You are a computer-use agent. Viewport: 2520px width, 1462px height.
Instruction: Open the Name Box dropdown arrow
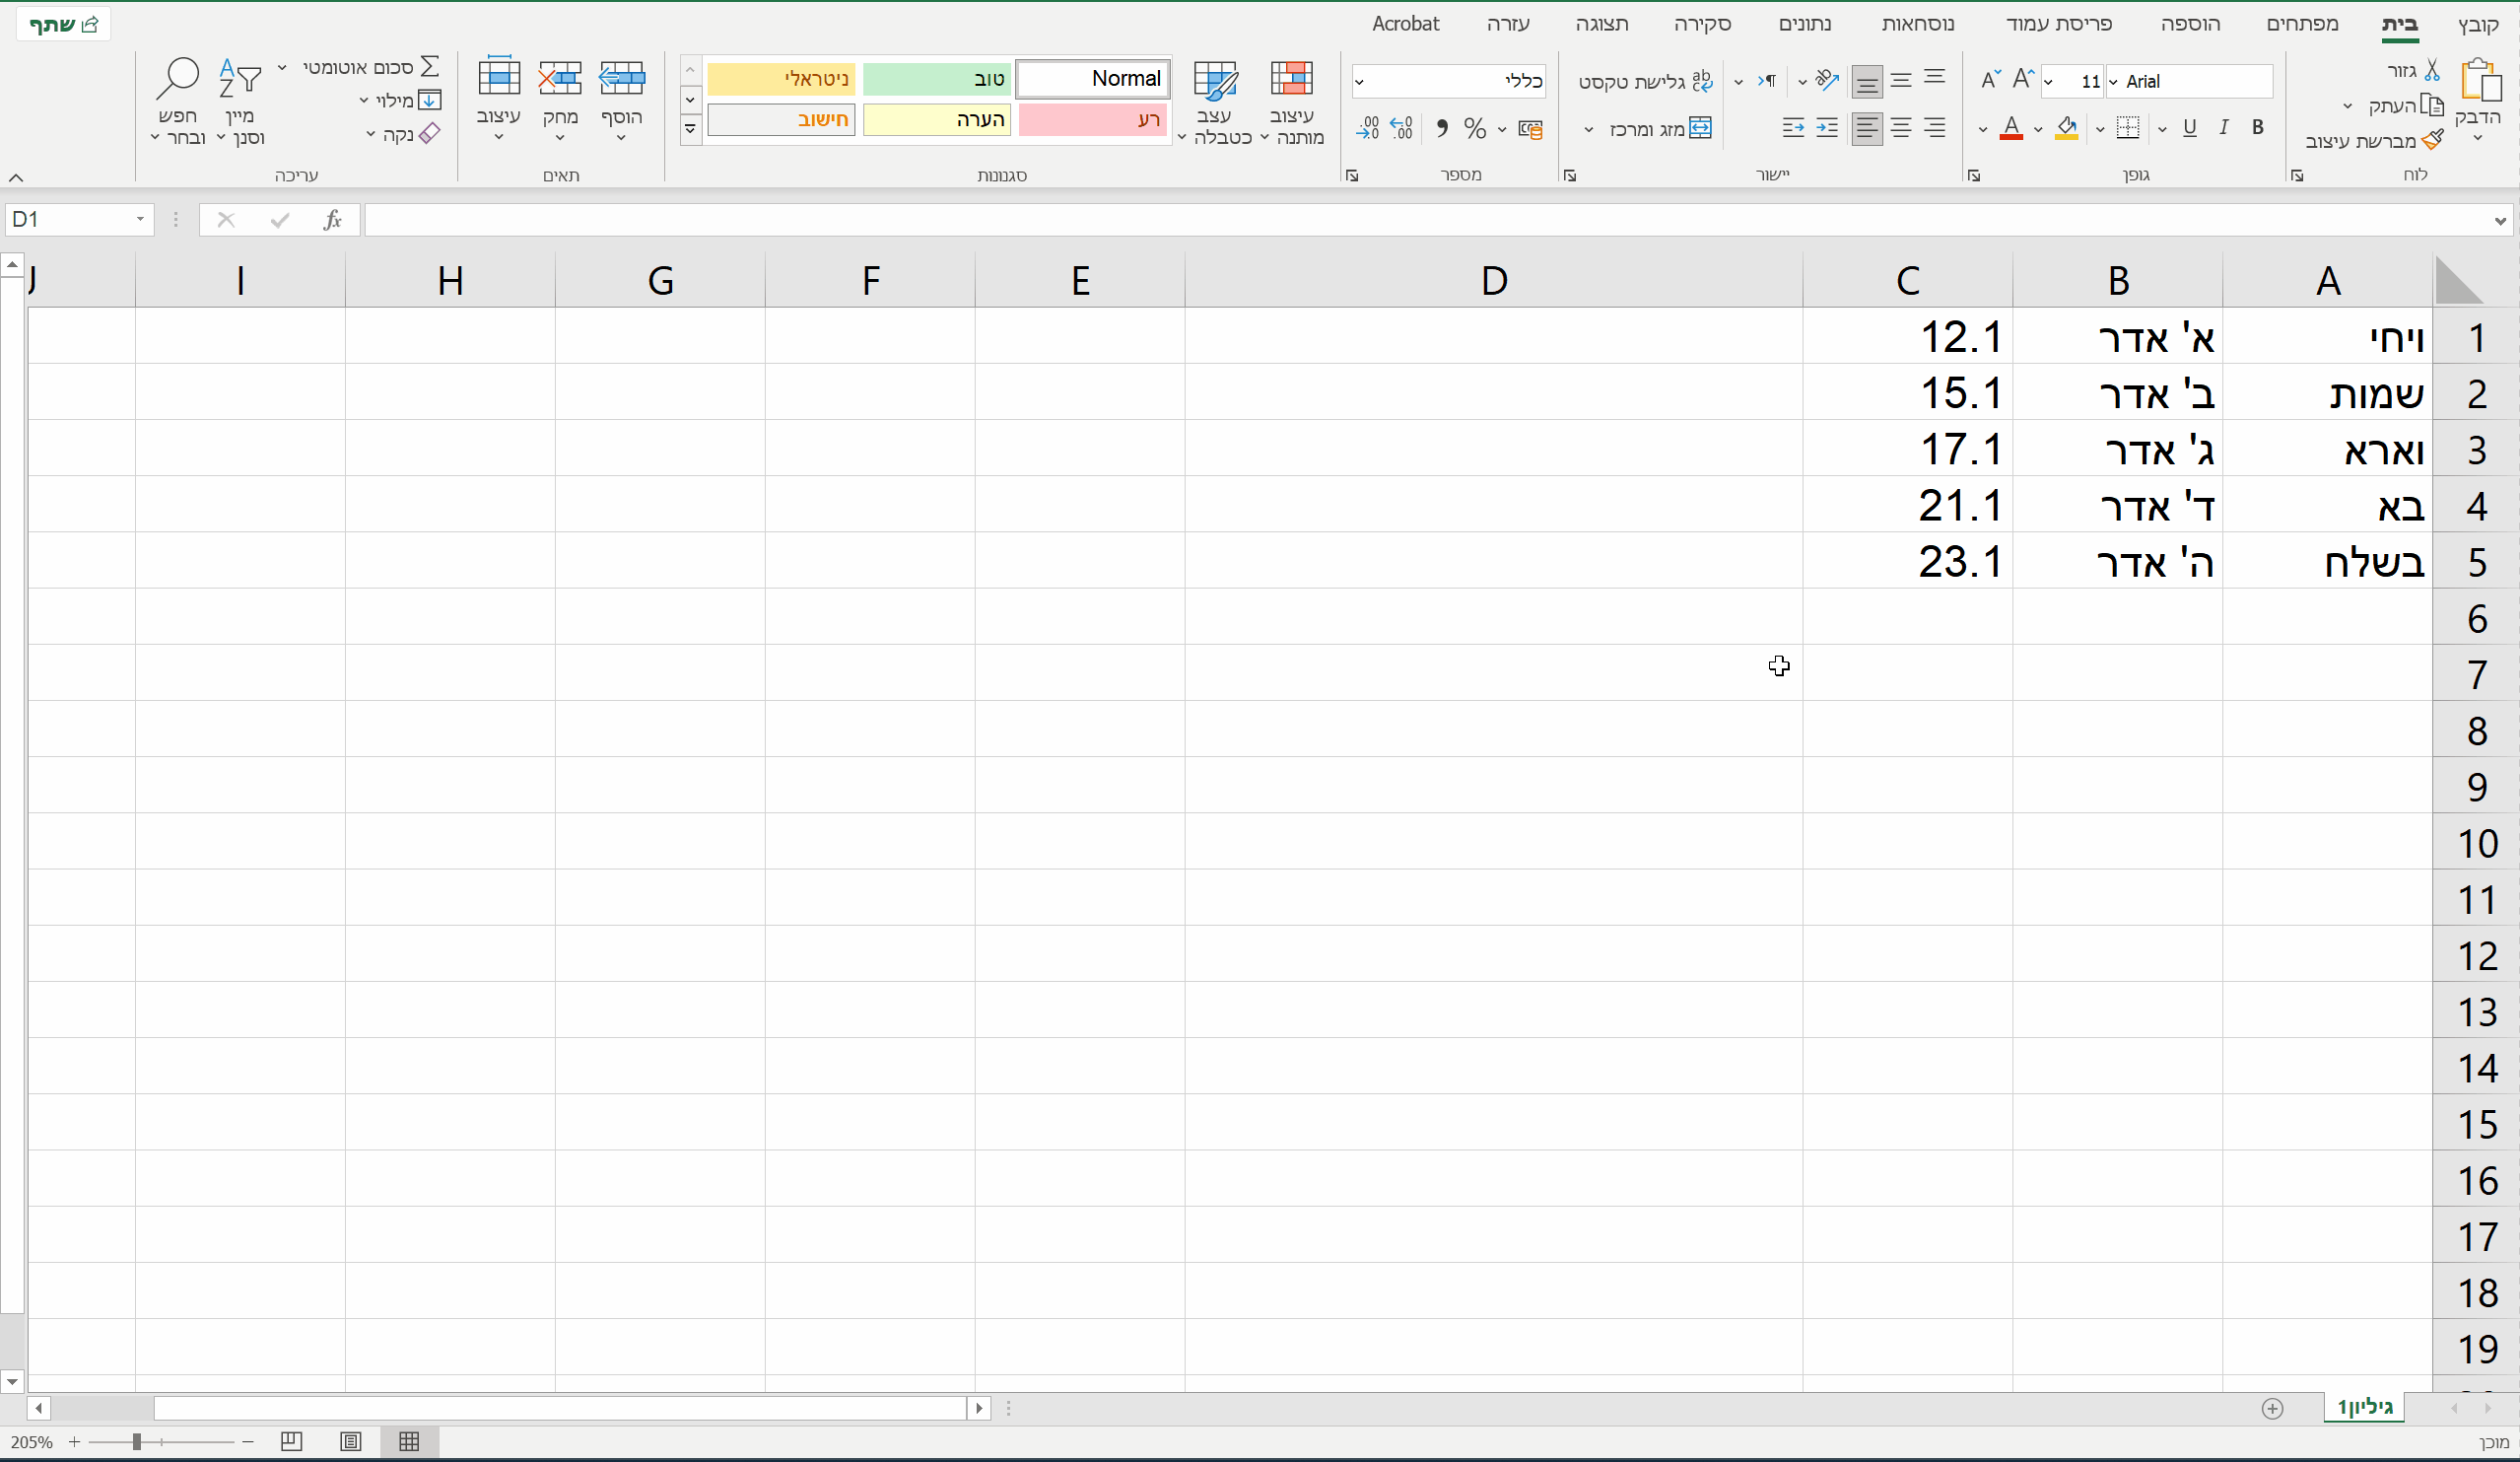point(140,220)
